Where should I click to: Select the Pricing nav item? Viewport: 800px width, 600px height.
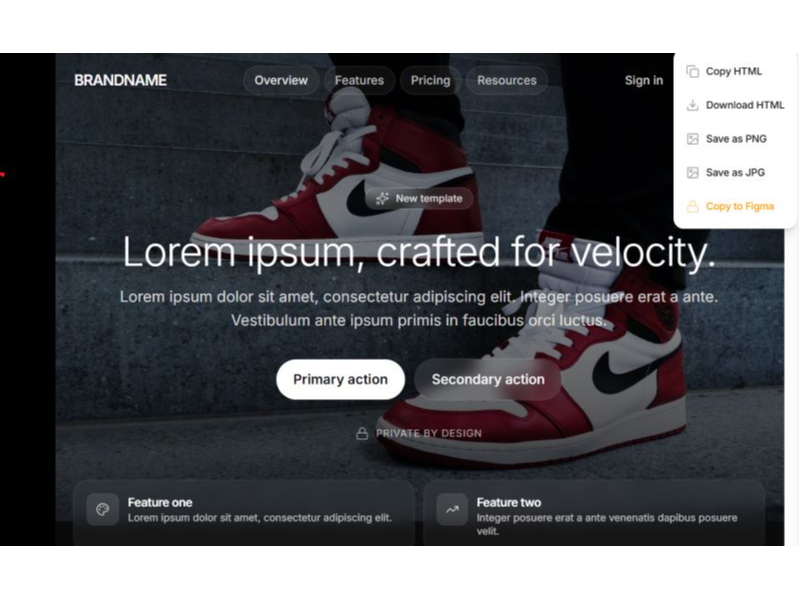tap(431, 80)
